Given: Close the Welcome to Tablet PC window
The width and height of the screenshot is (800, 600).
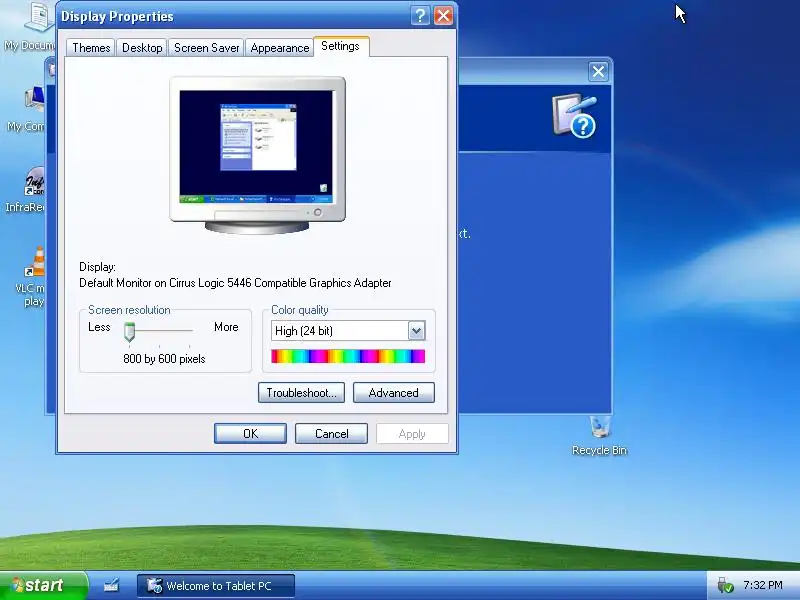Looking at the screenshot, I should 598,71.
